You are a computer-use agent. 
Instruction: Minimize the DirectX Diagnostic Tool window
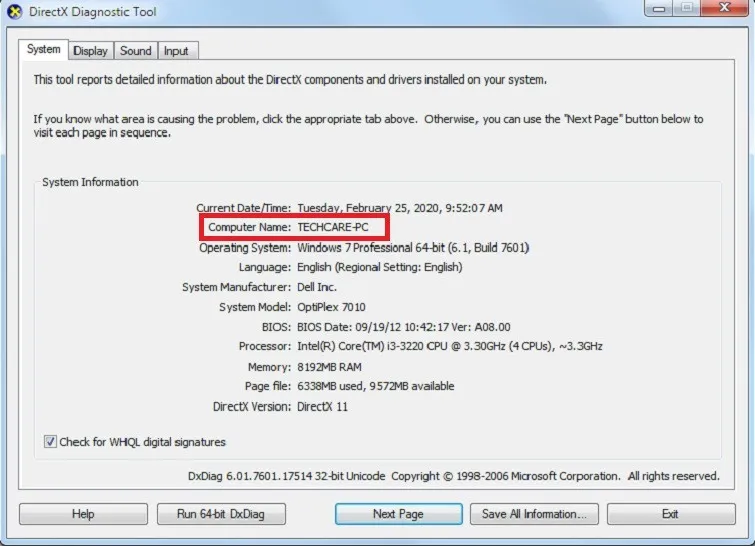[659, 9]
